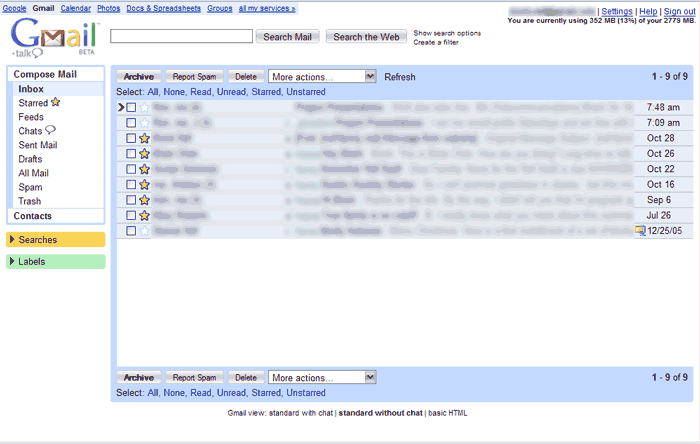Open the top More actions dropdown
Image resolution: width=700 pixels, height=444 pixels.
pyautogui.click(x=322, y=77)
